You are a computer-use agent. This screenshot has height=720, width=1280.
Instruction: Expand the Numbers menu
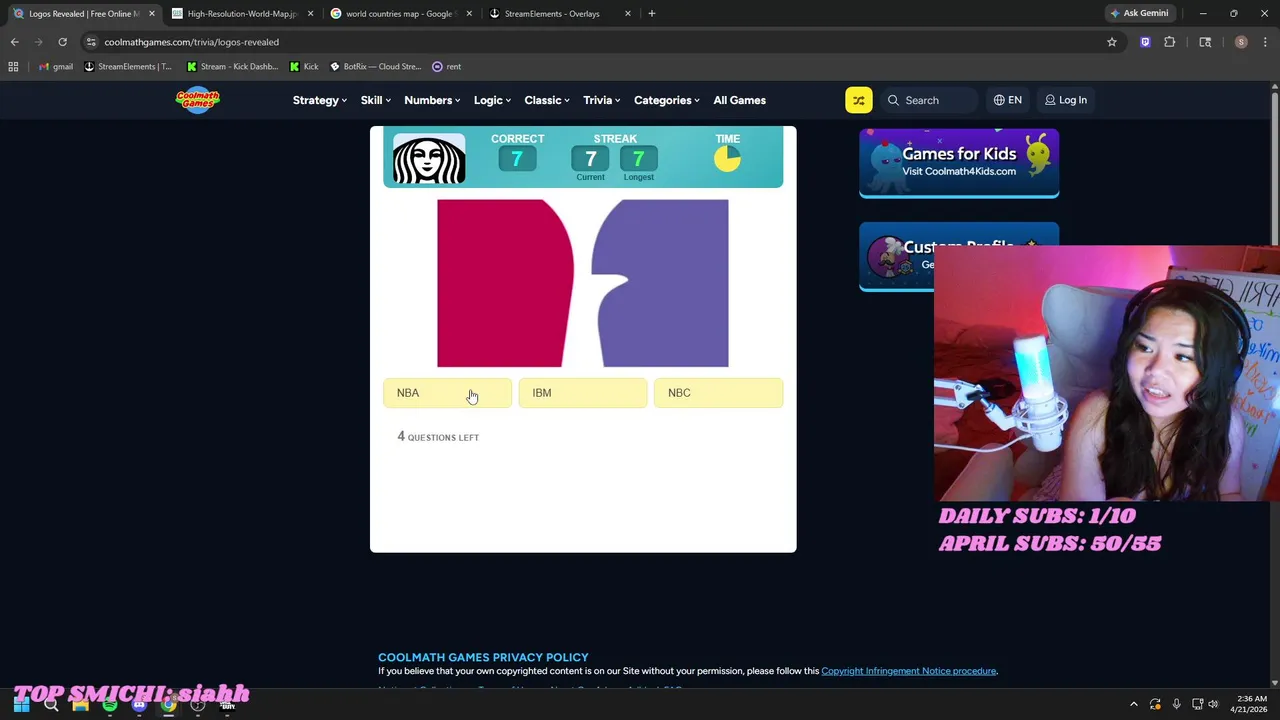(432, 100)
